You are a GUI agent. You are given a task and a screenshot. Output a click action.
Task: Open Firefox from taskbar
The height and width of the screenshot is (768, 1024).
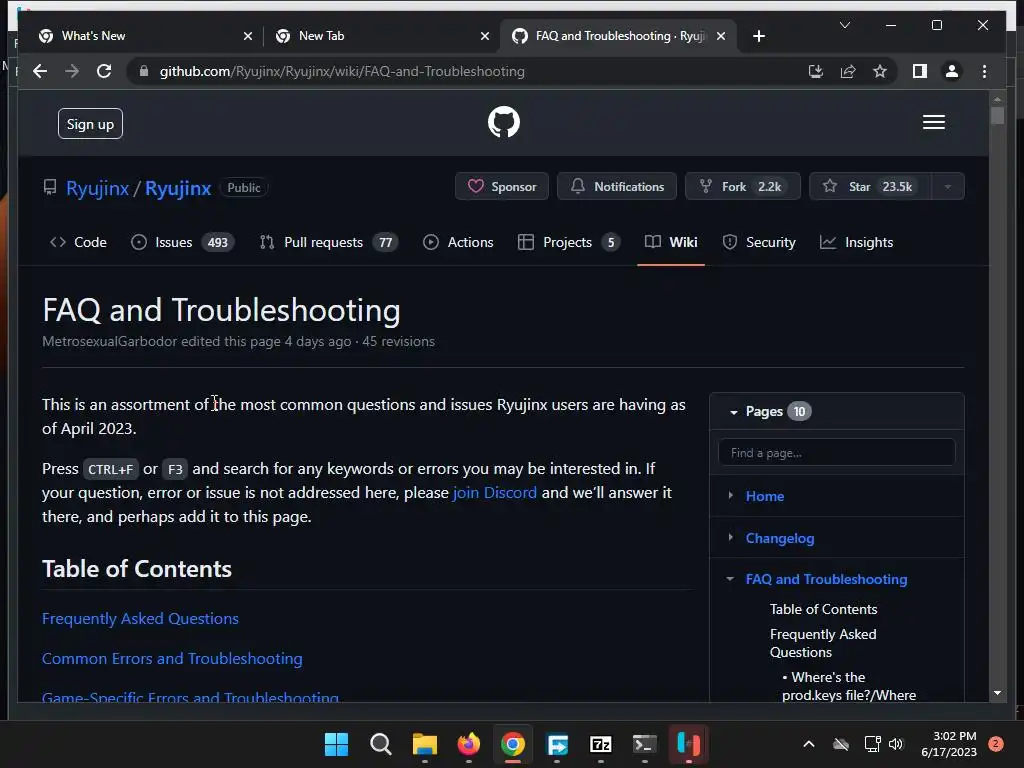[x=468, y=744]
